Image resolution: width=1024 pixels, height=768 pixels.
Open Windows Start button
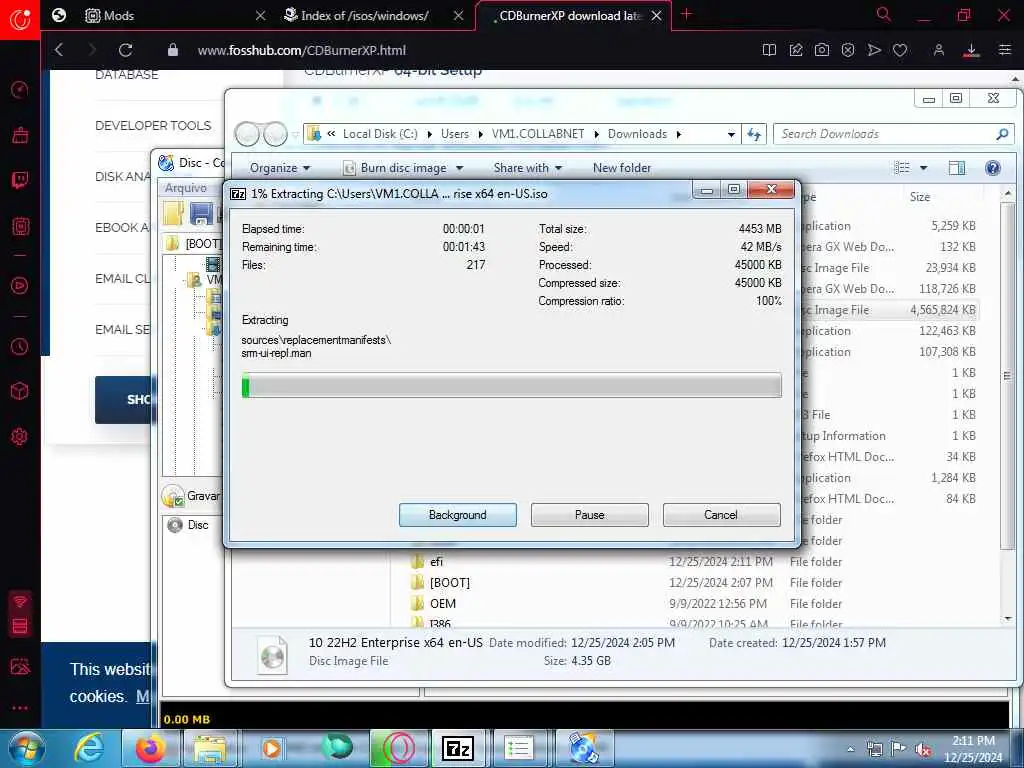(26, 749)
